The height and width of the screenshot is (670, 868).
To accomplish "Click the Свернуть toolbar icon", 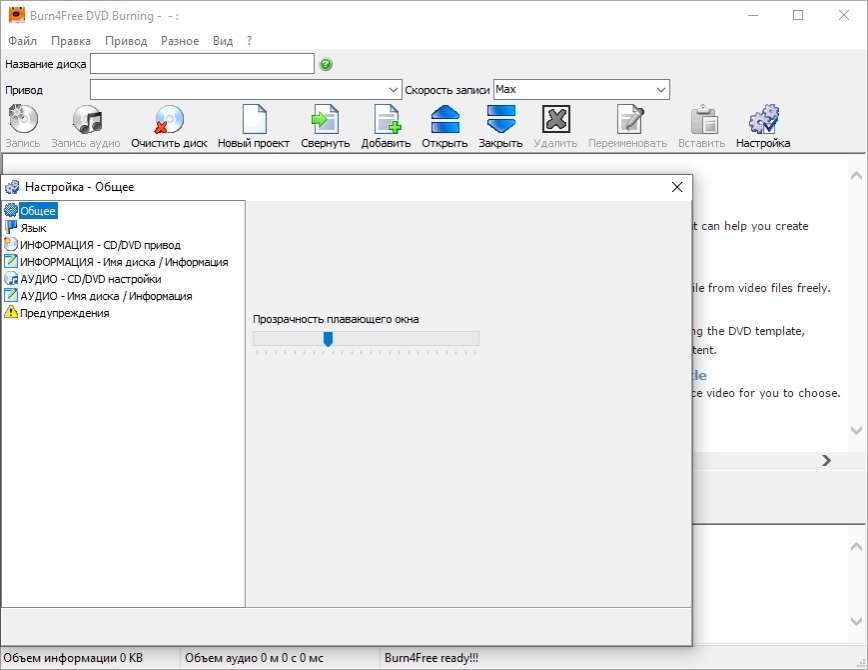I will [325, 120].
